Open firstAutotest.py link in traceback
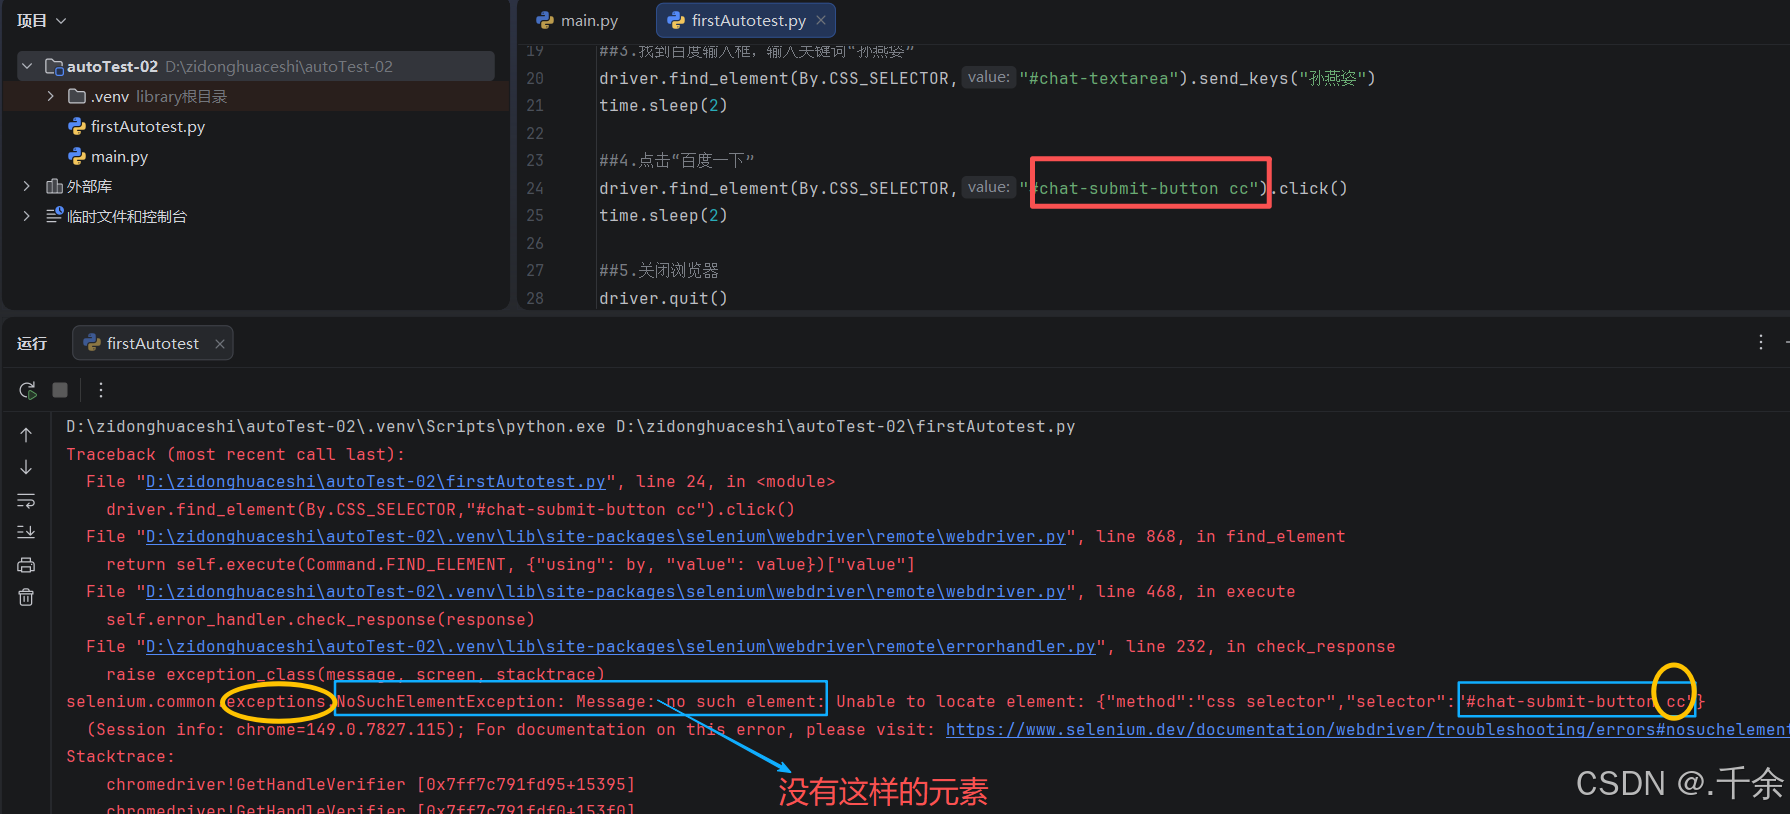 coord(376,482)
